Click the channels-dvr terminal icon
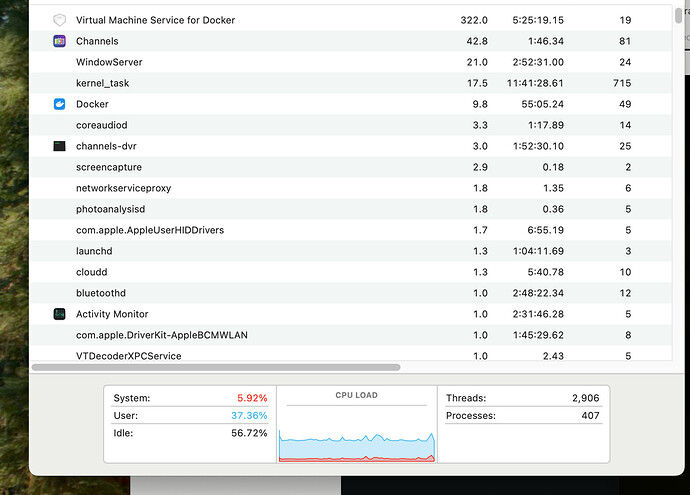Image resolution: width=690 pixels, height=495 pixels. 59,146
